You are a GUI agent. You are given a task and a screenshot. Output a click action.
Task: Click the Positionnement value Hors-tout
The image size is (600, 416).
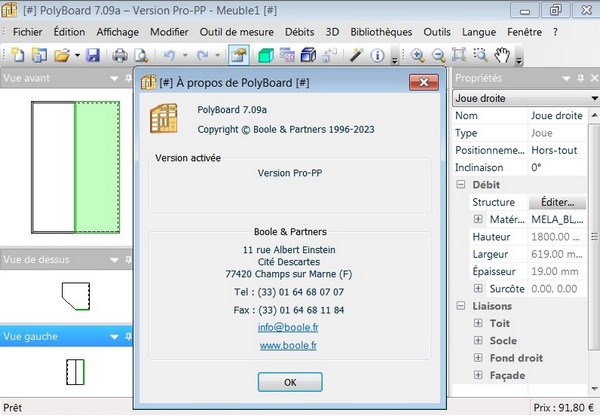(557, 150)
